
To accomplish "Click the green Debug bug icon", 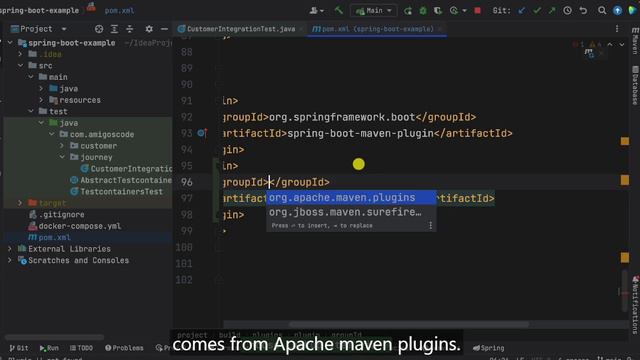I will (423, 11).
